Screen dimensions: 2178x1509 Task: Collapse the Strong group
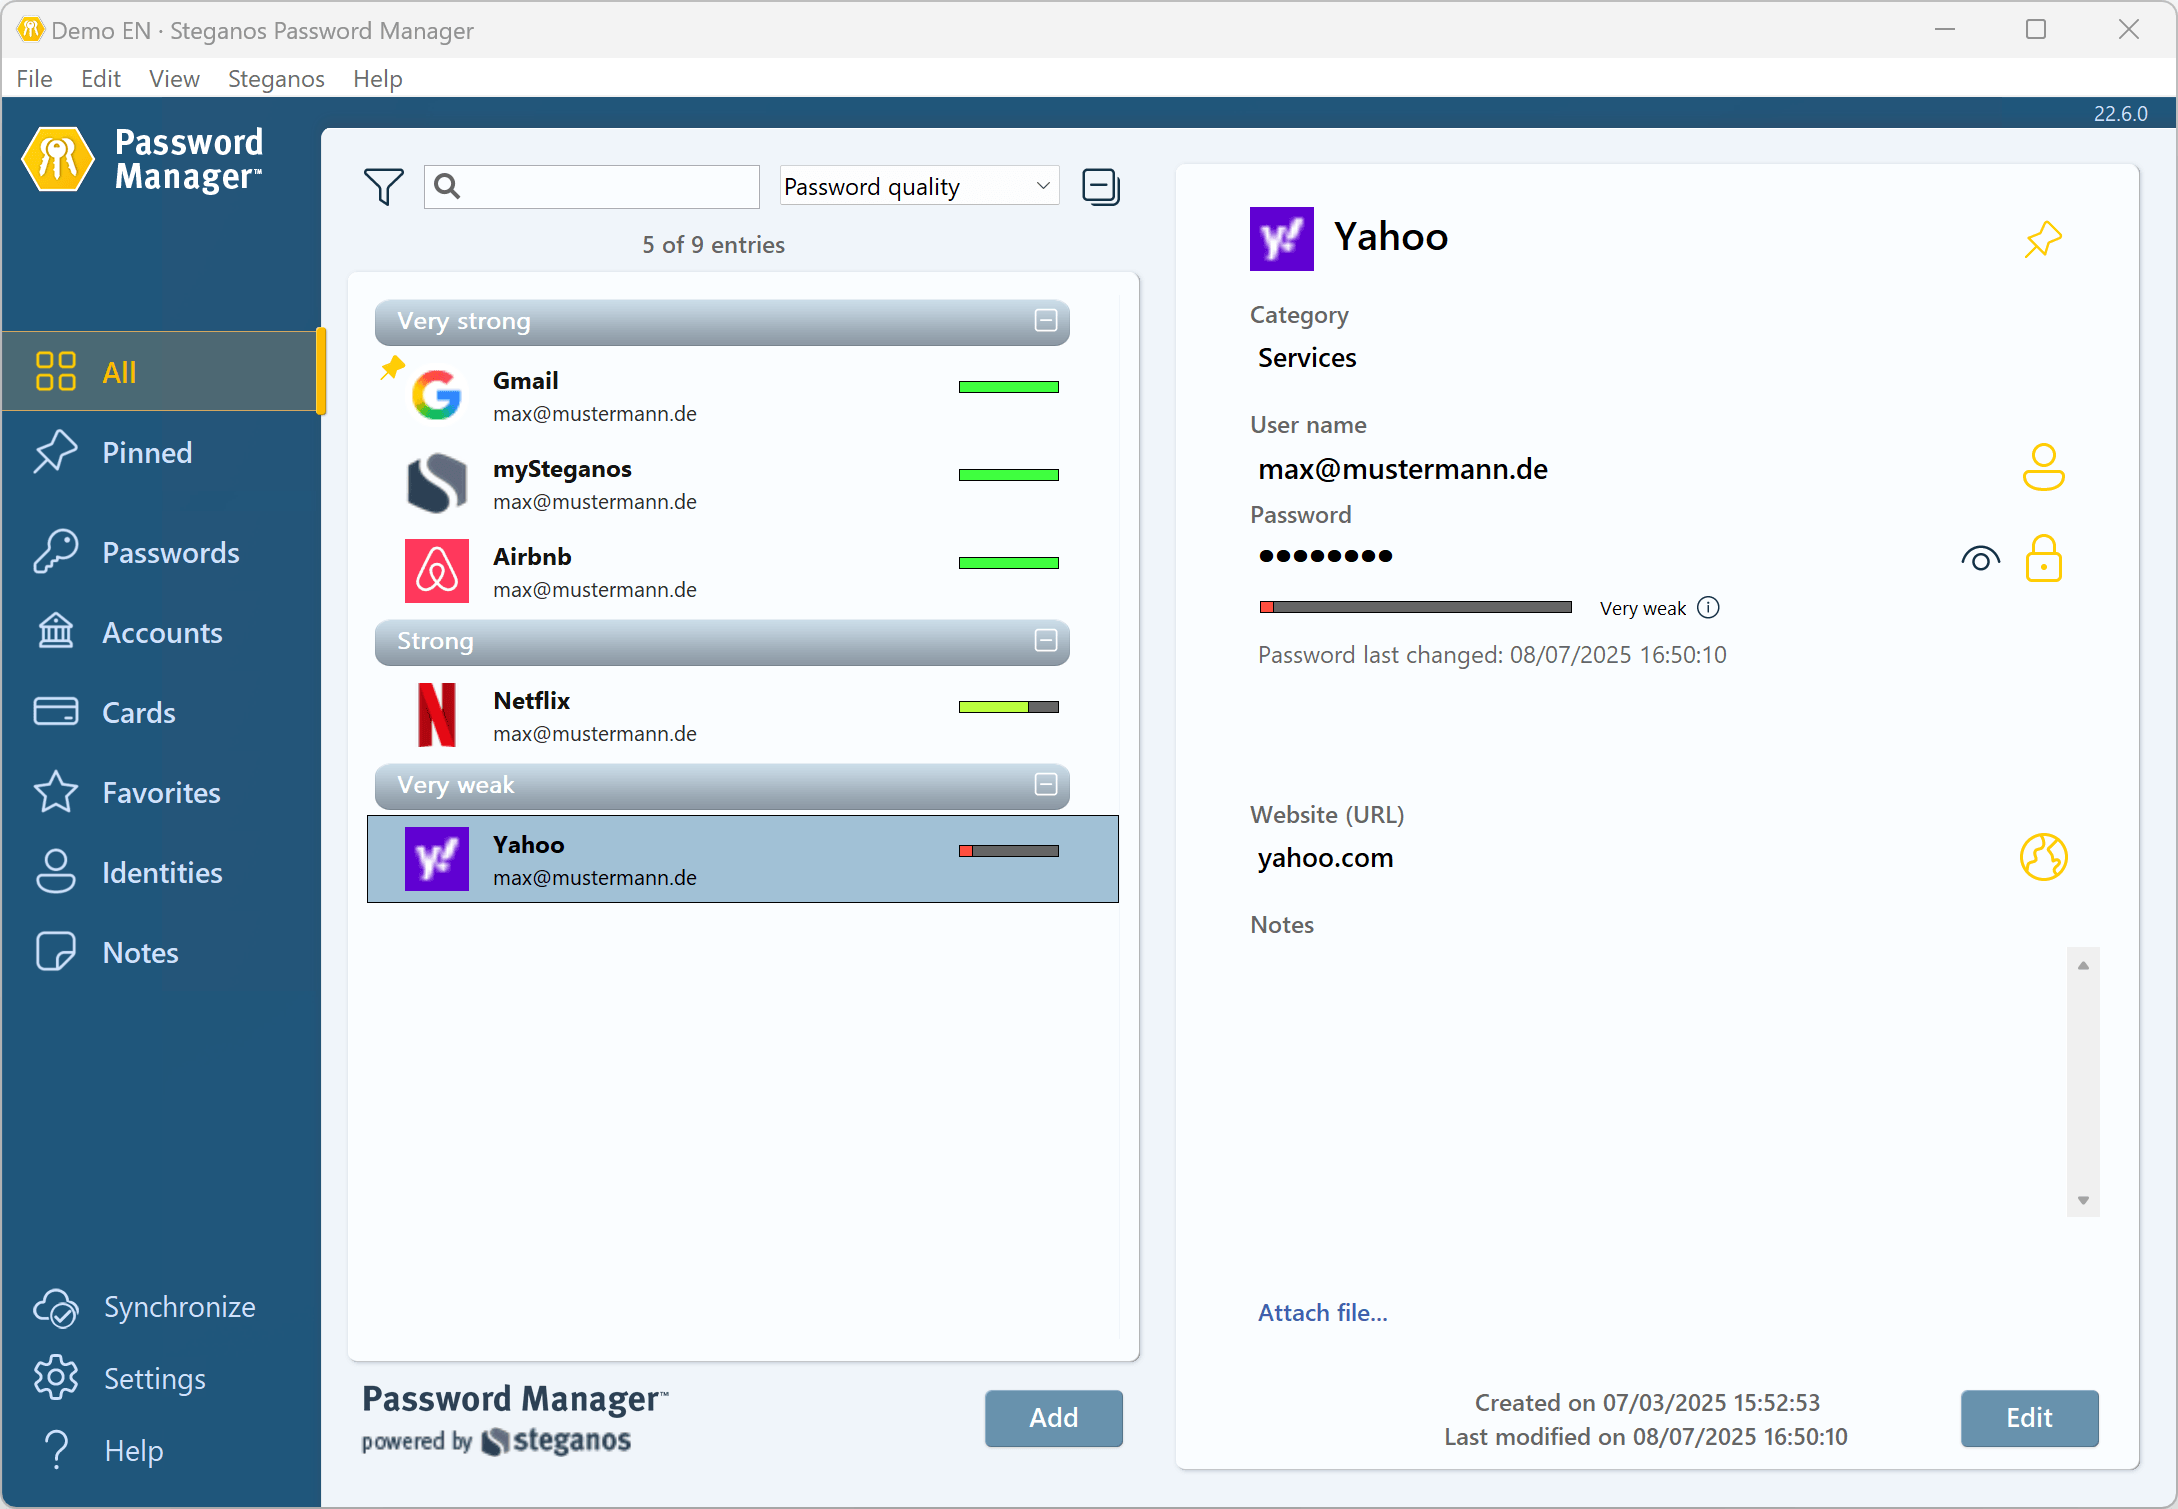pos(1045,642)
